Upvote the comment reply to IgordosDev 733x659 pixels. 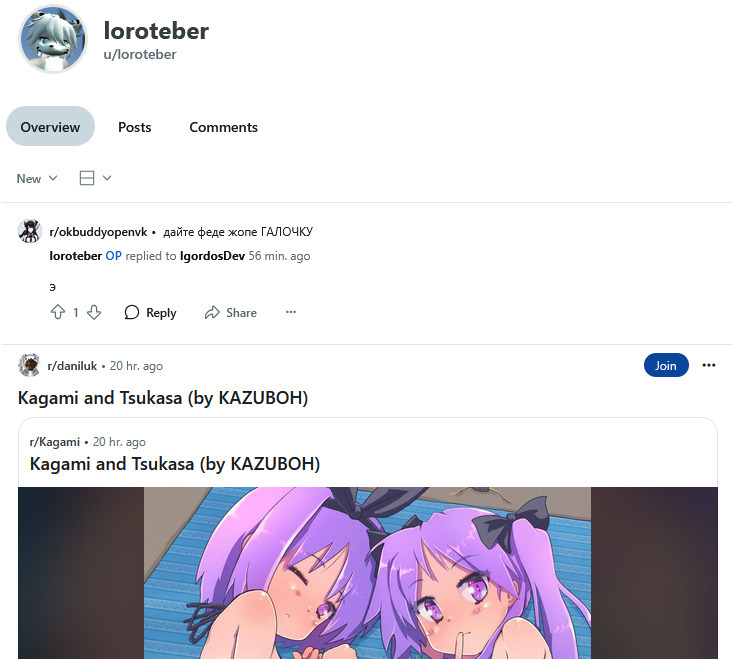[x=58, y=312]
